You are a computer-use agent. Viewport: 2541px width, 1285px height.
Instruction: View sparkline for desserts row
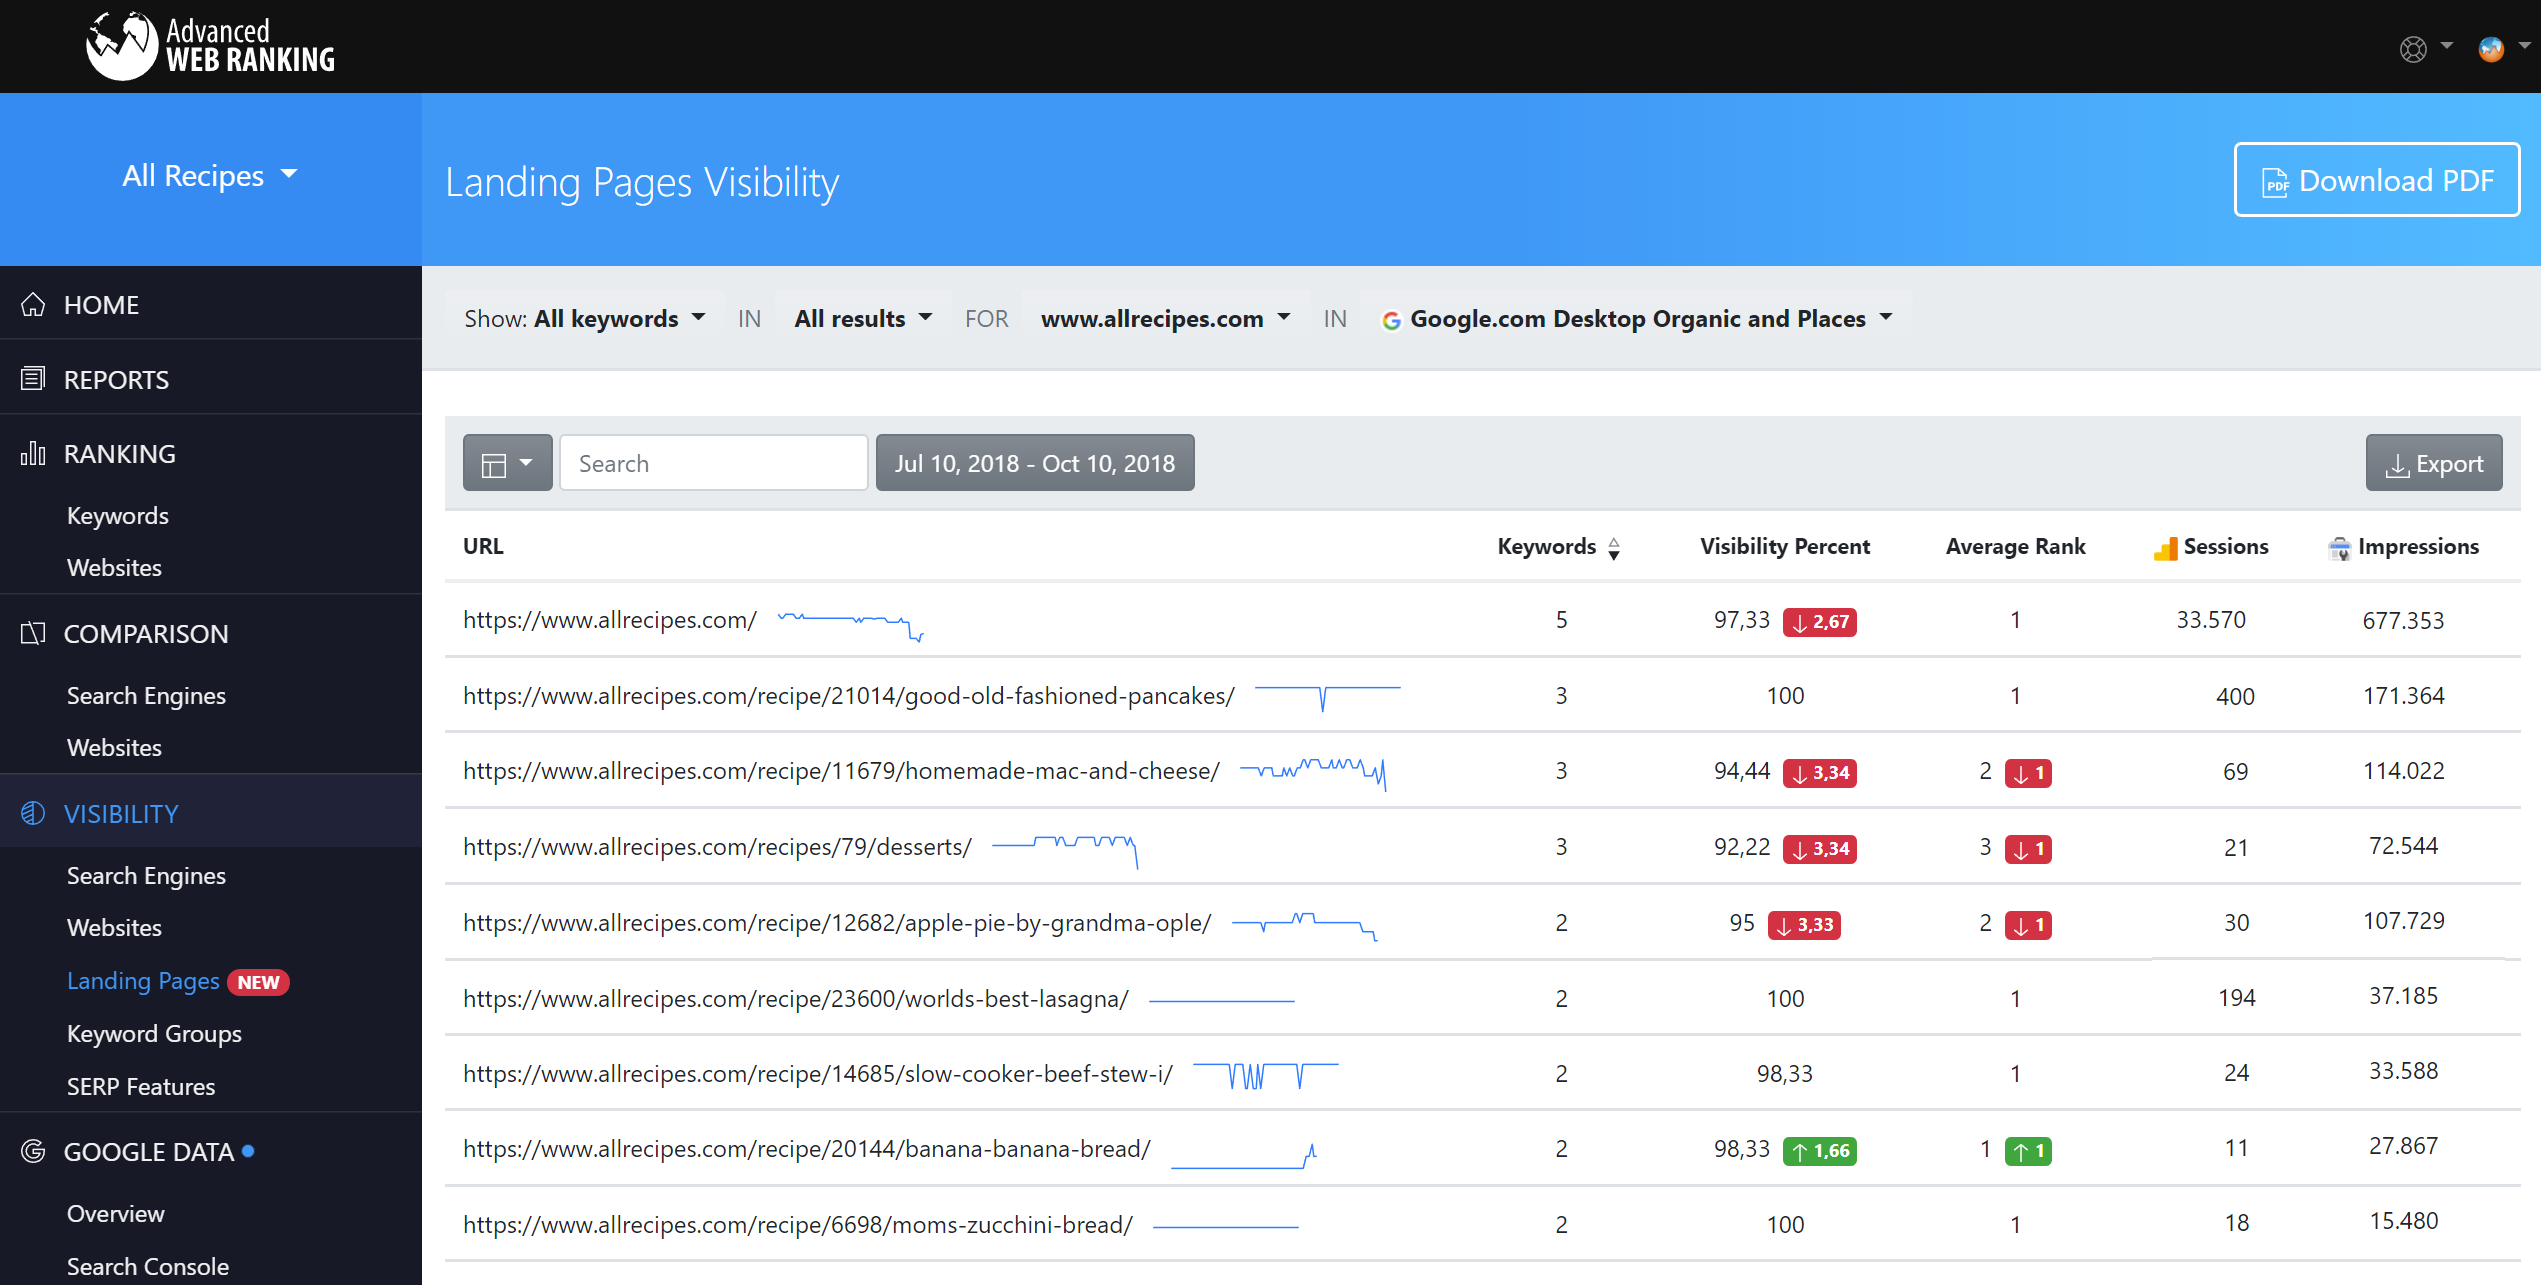coord(1065,850)
